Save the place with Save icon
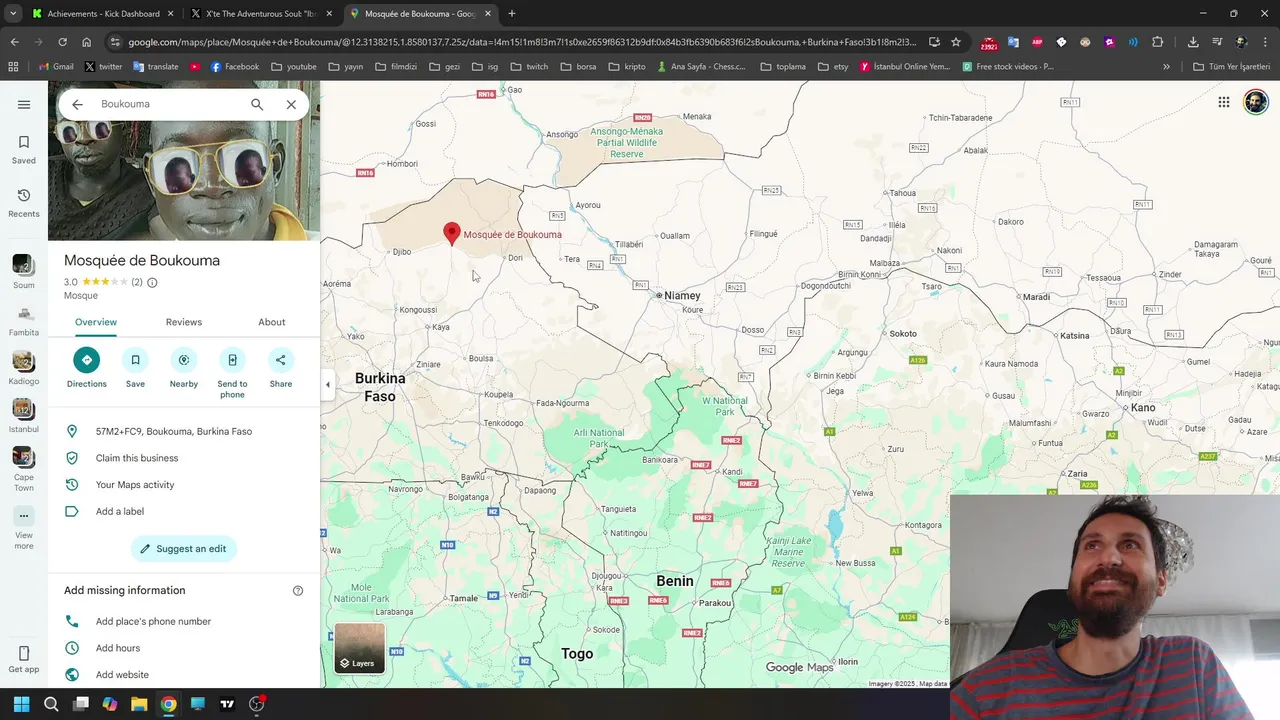The image size is (1280, 720). [x=135, y=367]
